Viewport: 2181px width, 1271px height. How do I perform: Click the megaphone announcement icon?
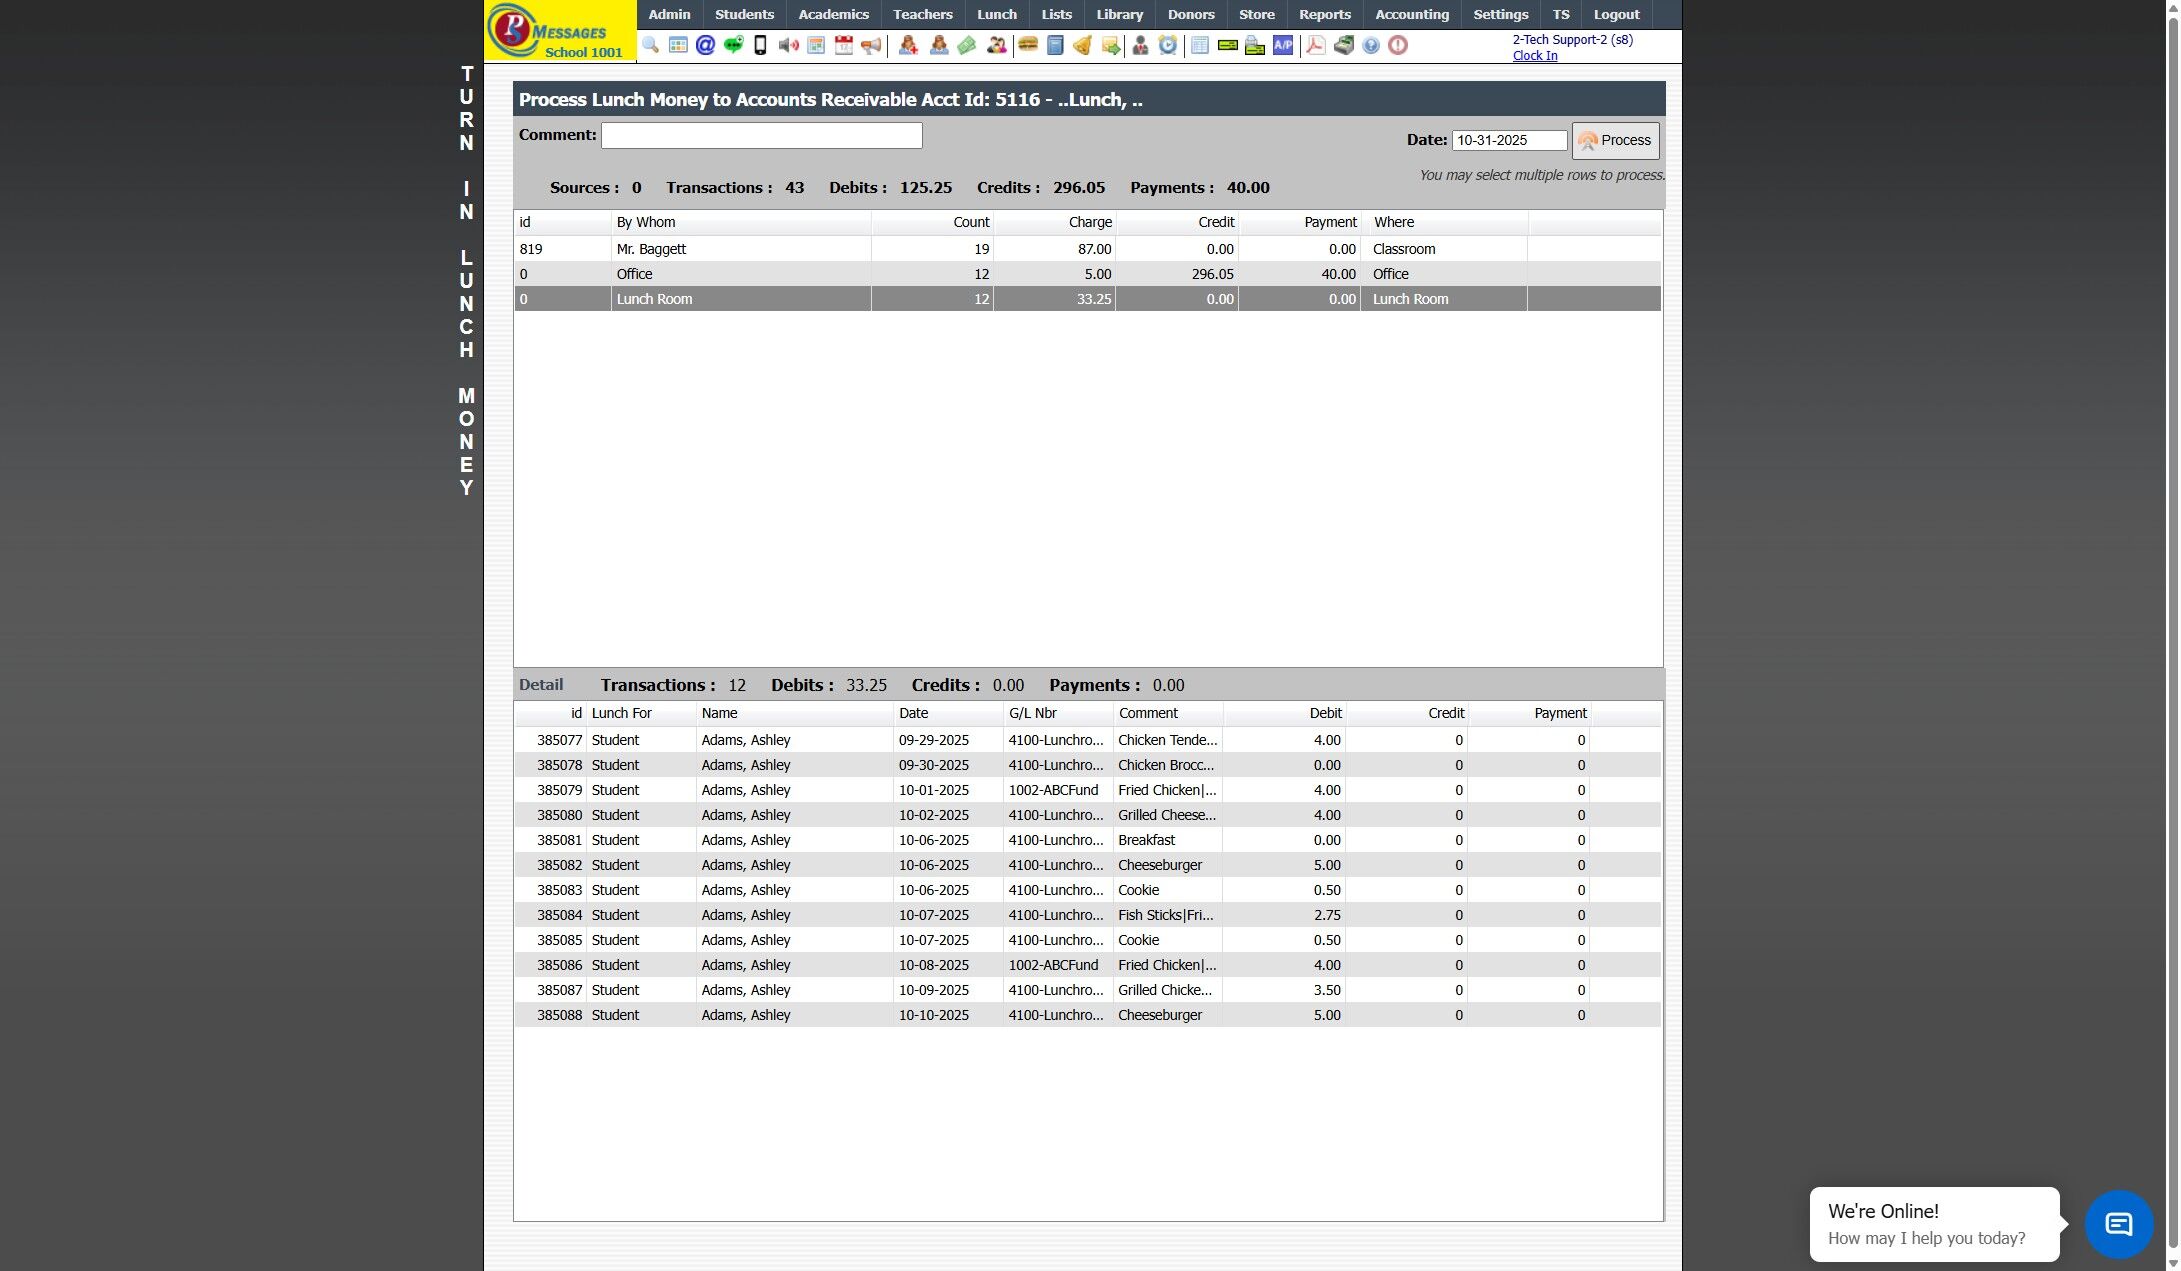tap(871, 45)
